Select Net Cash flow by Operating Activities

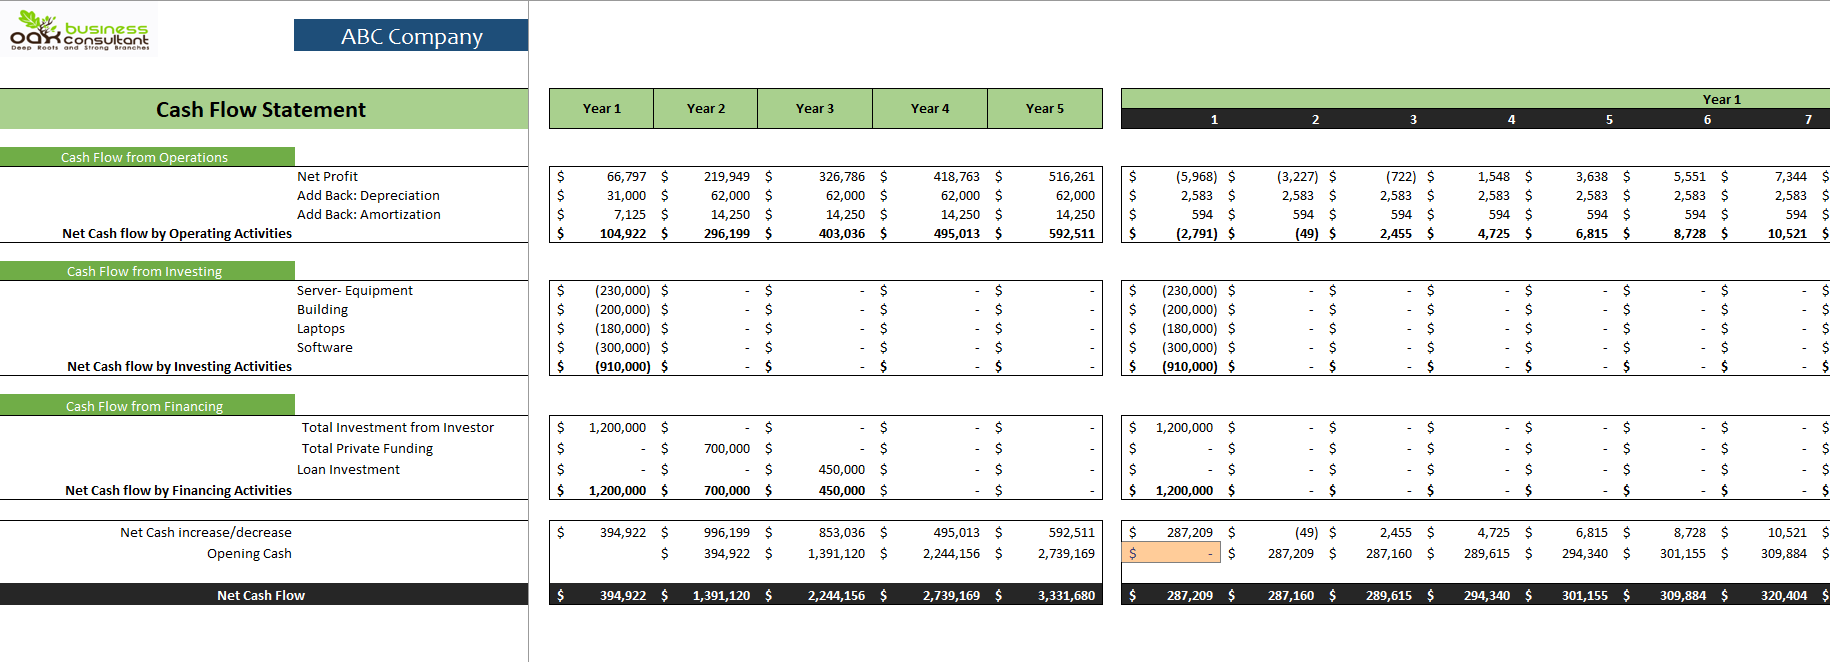pos(177,233)
